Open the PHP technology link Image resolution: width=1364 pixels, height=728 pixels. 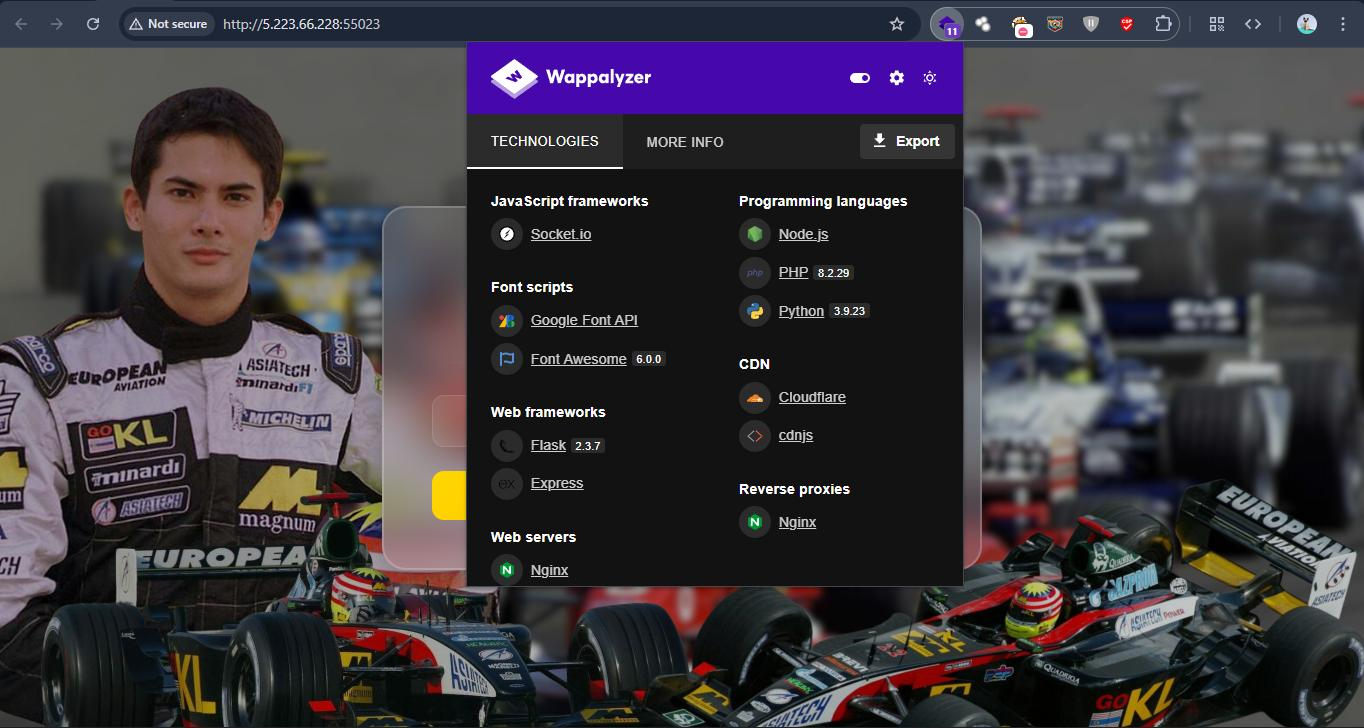[x=793, y=272]
